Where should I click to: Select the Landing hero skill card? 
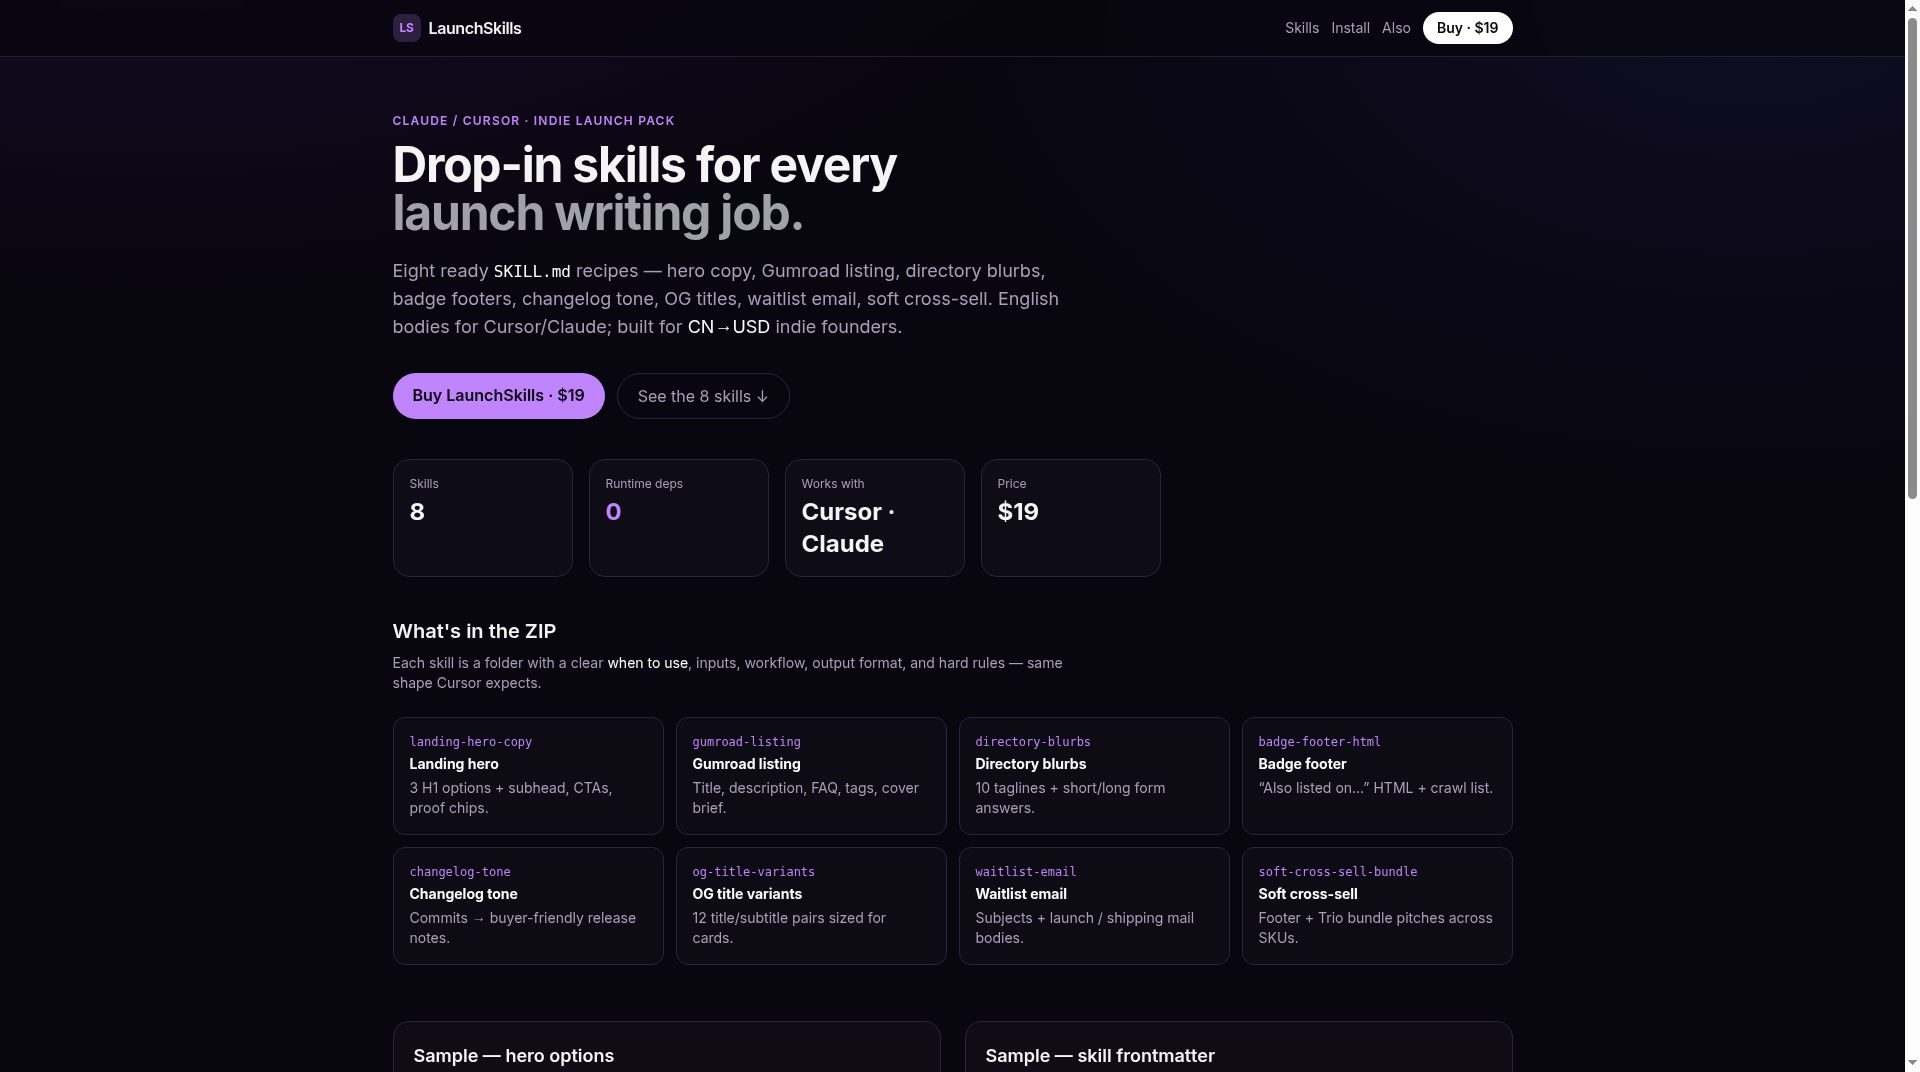tap(528, 776)
